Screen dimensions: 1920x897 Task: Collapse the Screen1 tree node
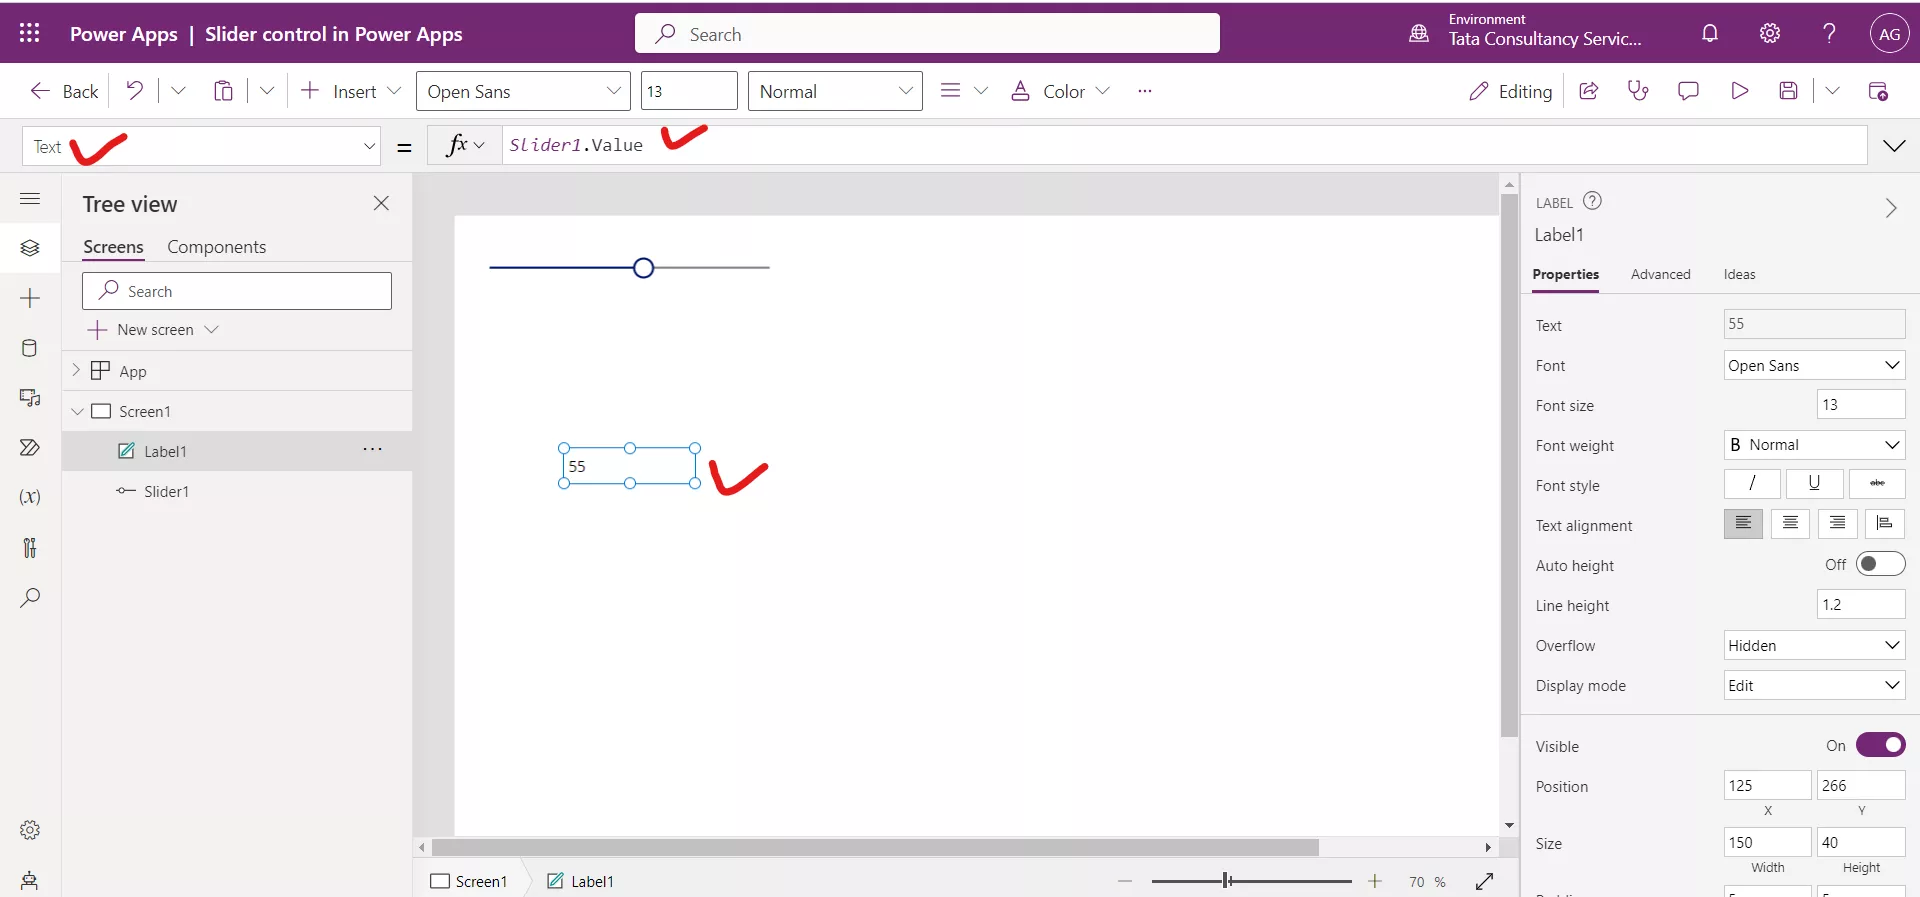[77, 411]
